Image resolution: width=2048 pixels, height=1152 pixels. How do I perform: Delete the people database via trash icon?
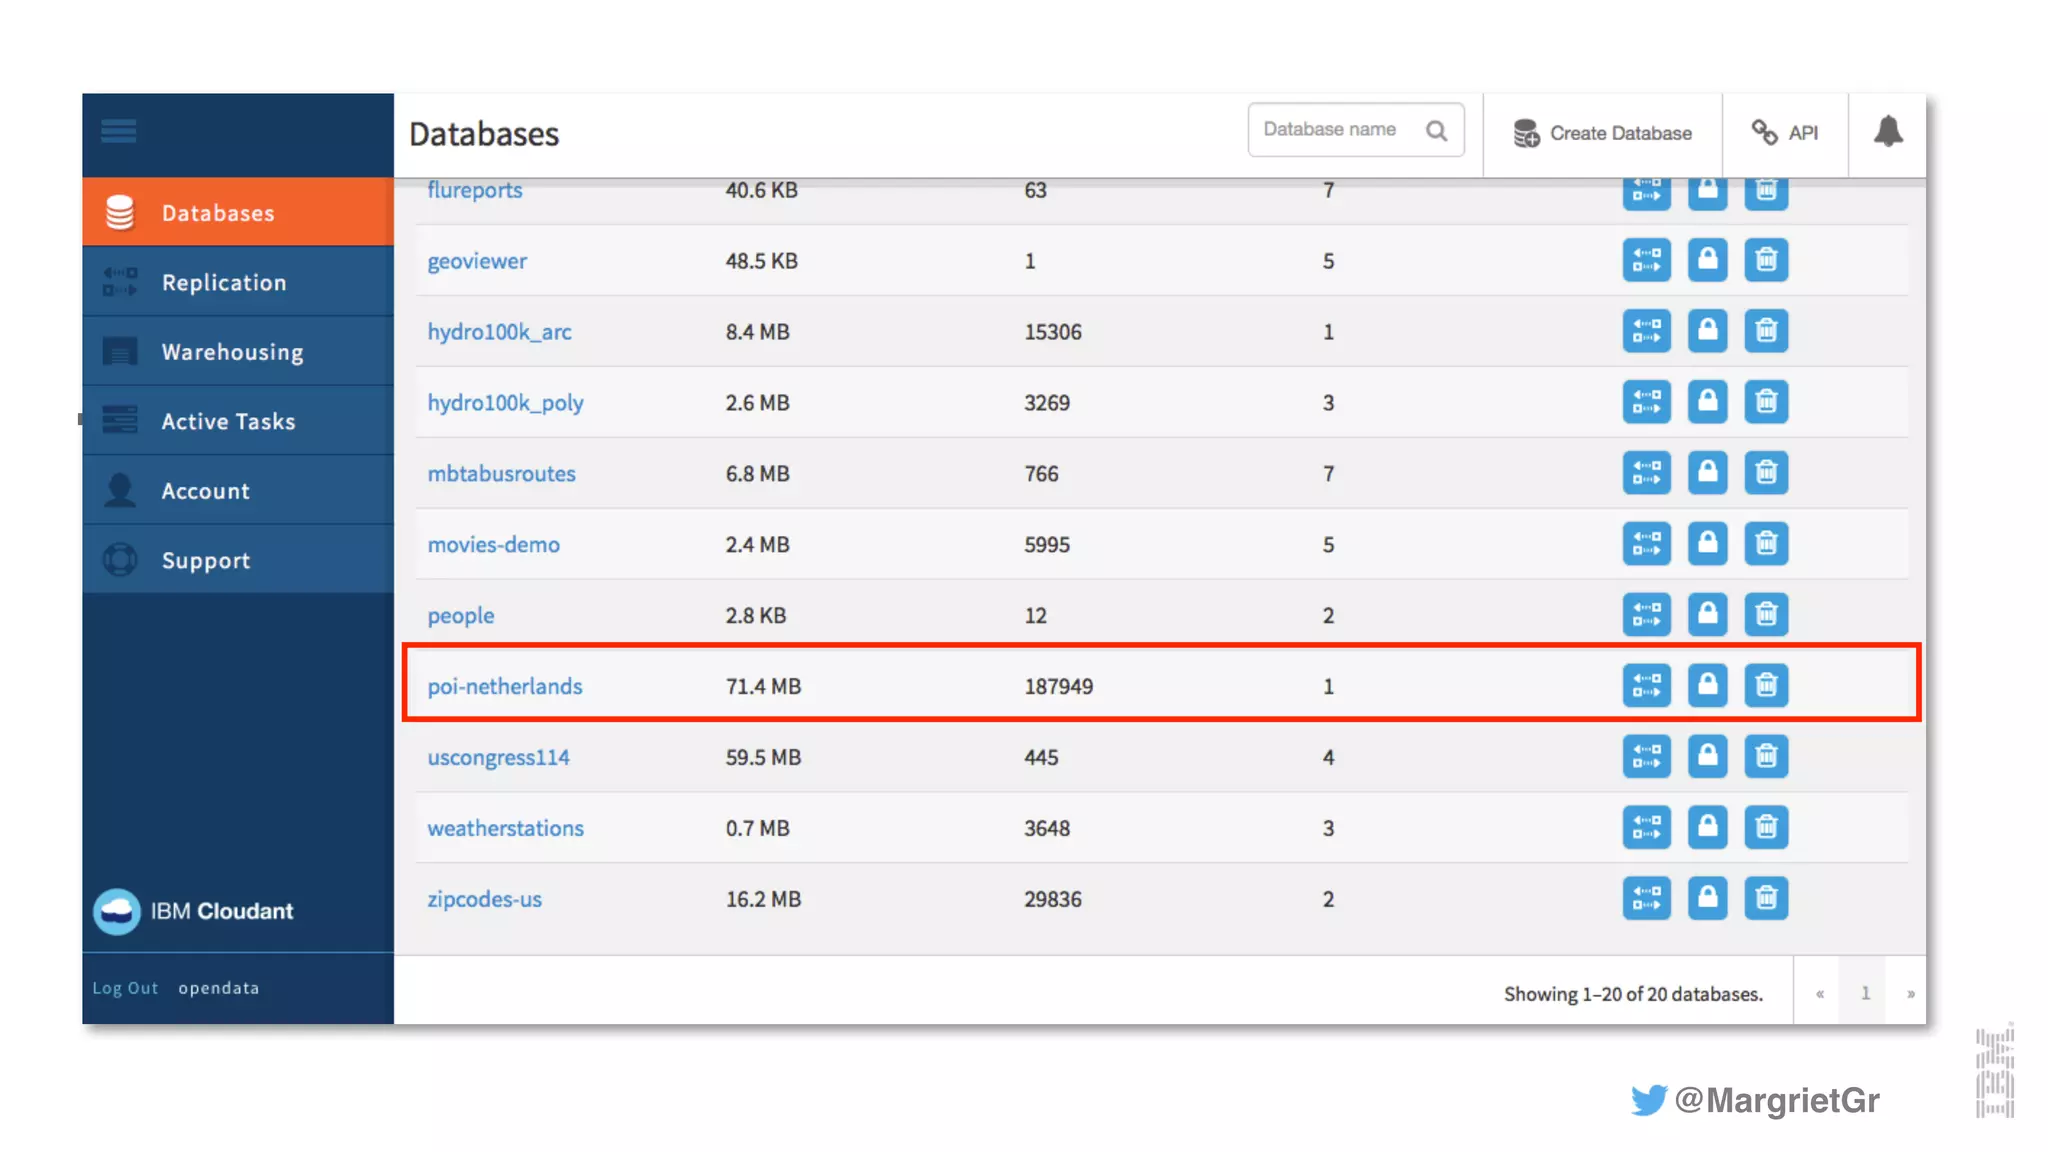coord(1766,614)
